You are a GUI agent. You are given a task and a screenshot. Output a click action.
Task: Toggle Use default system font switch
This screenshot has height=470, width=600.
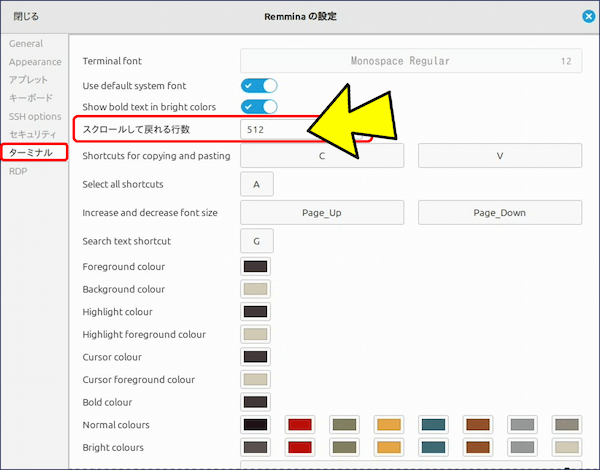[259, 86]
